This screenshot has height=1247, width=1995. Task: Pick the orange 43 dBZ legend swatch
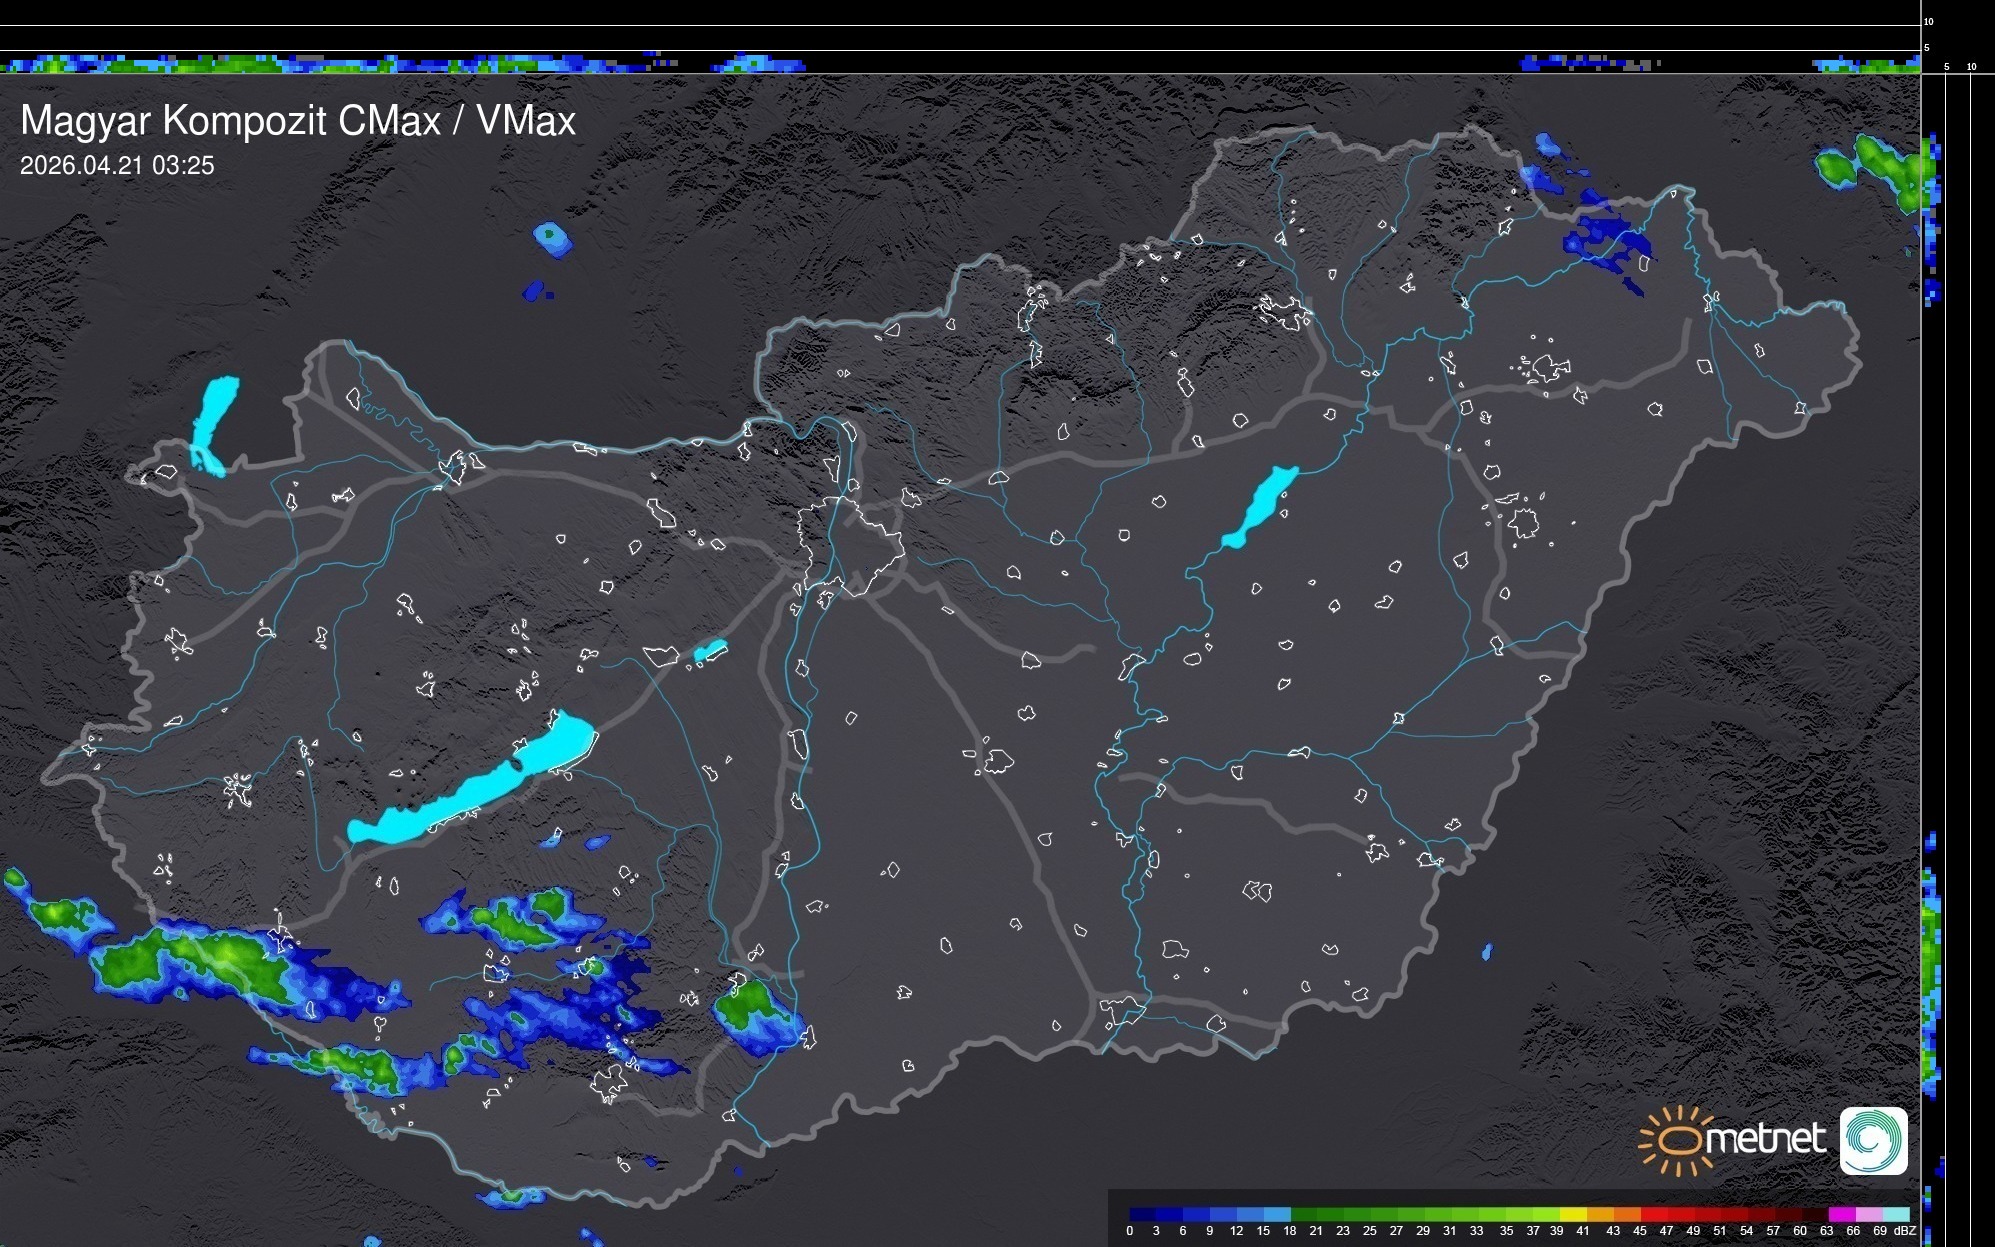point(1626,1214)
